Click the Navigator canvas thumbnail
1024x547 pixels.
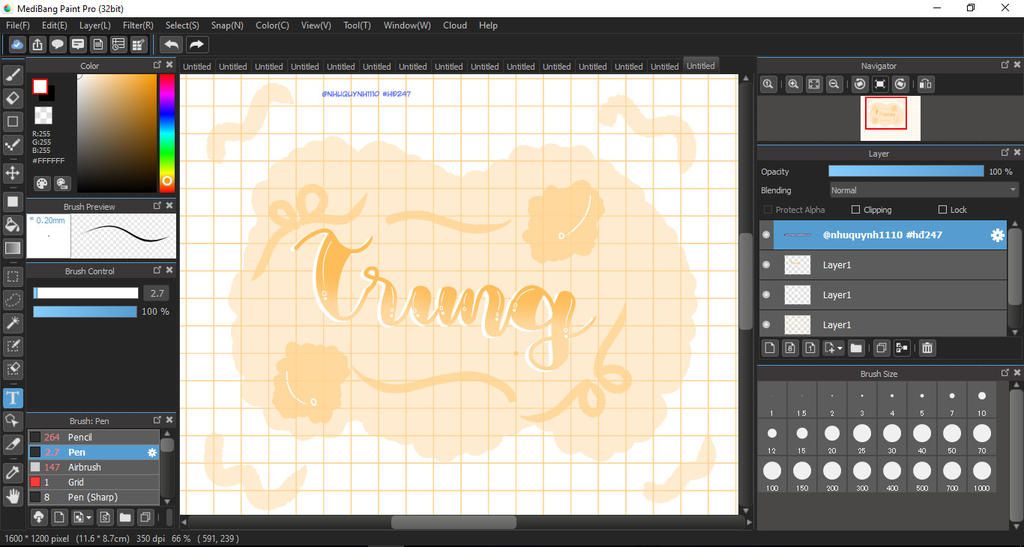point(890,118)
